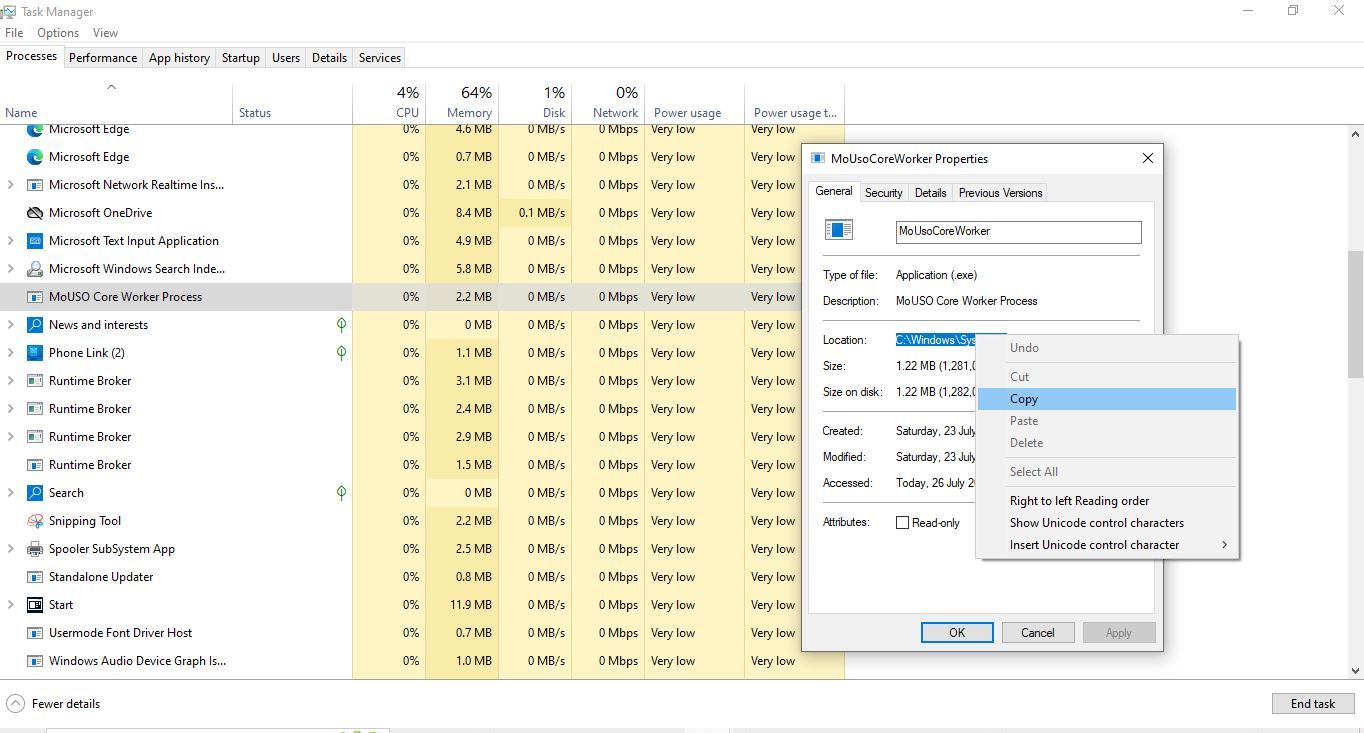
Task: Open the View menu
Action: pos(105,33)
